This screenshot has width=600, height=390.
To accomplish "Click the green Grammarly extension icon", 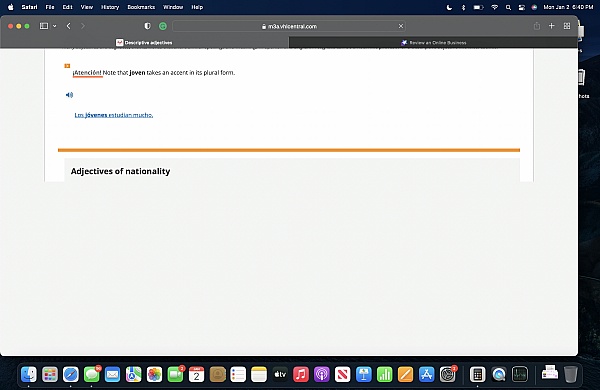I will 163,26.
